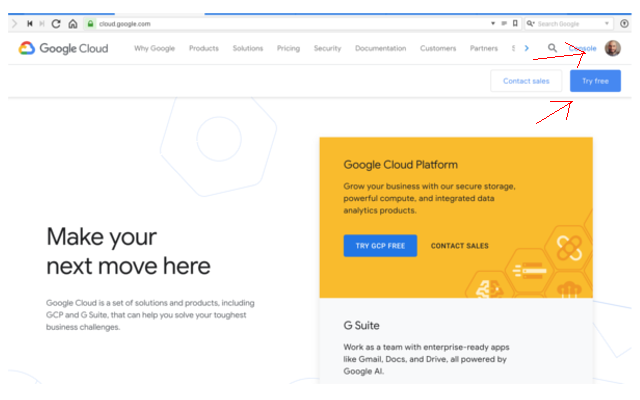Open the Customers menu item
The image size is (640, 400).
pyautogui.click(x=438, y=48)
